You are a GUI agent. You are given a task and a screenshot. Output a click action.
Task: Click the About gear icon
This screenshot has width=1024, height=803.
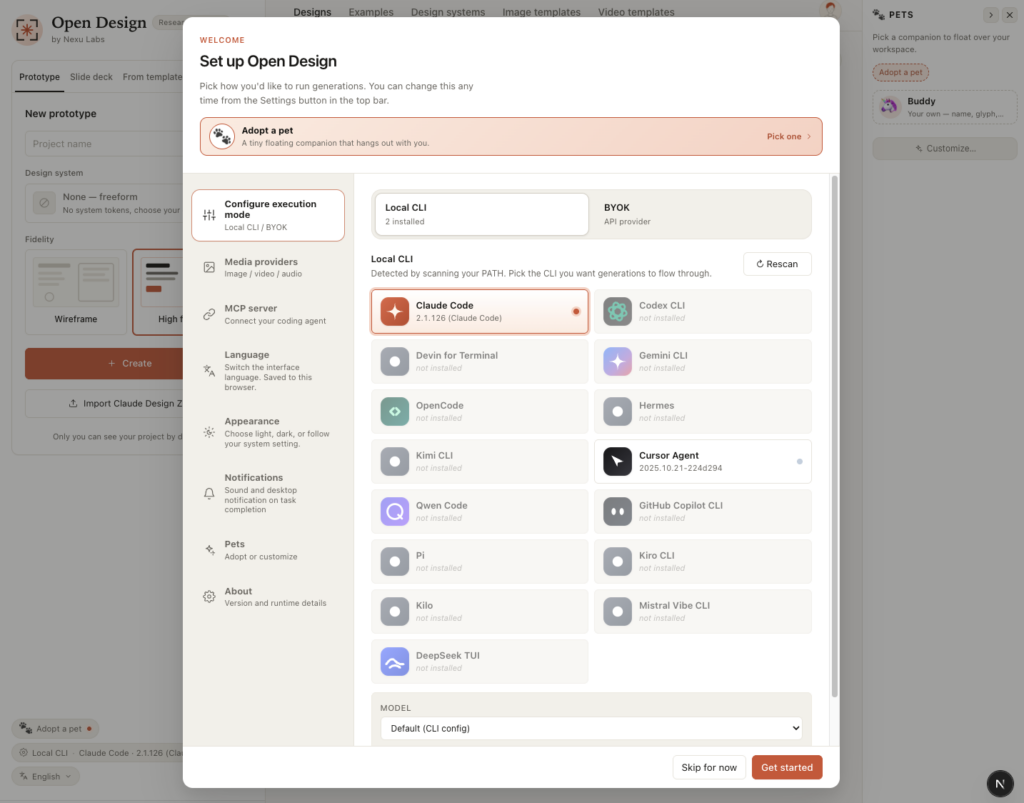[x=209, y=597]
